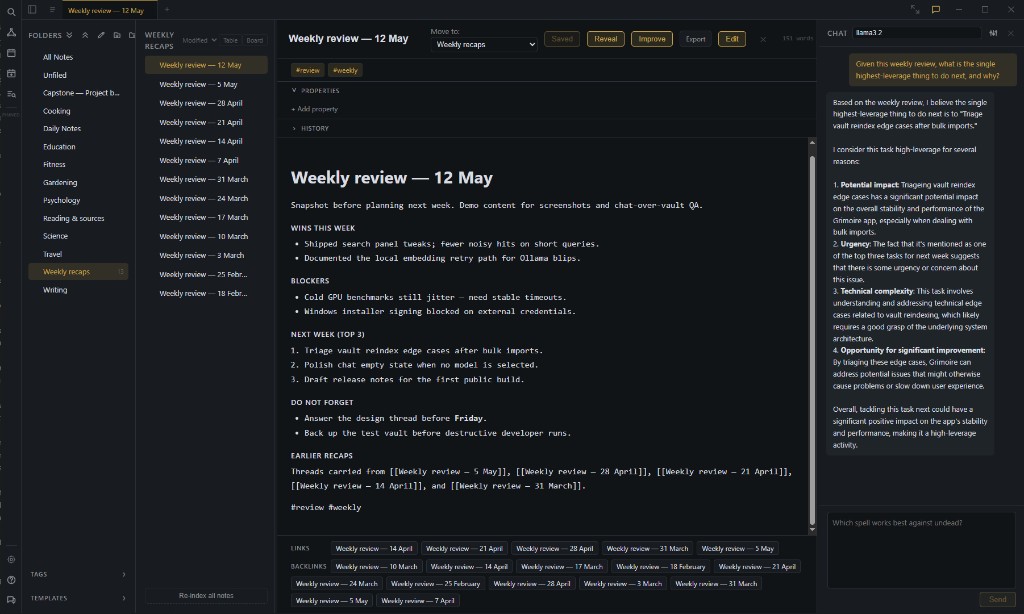Click the scrollbar down arrow in editor
Image resolution: width=1024 pixels, height=614 pixels.
(x=812, y=530)
